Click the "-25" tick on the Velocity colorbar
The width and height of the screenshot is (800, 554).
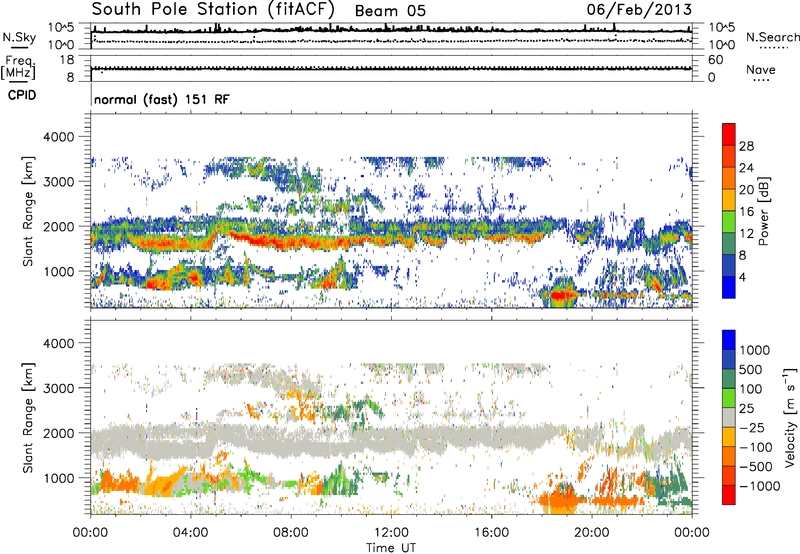(754, 427)
